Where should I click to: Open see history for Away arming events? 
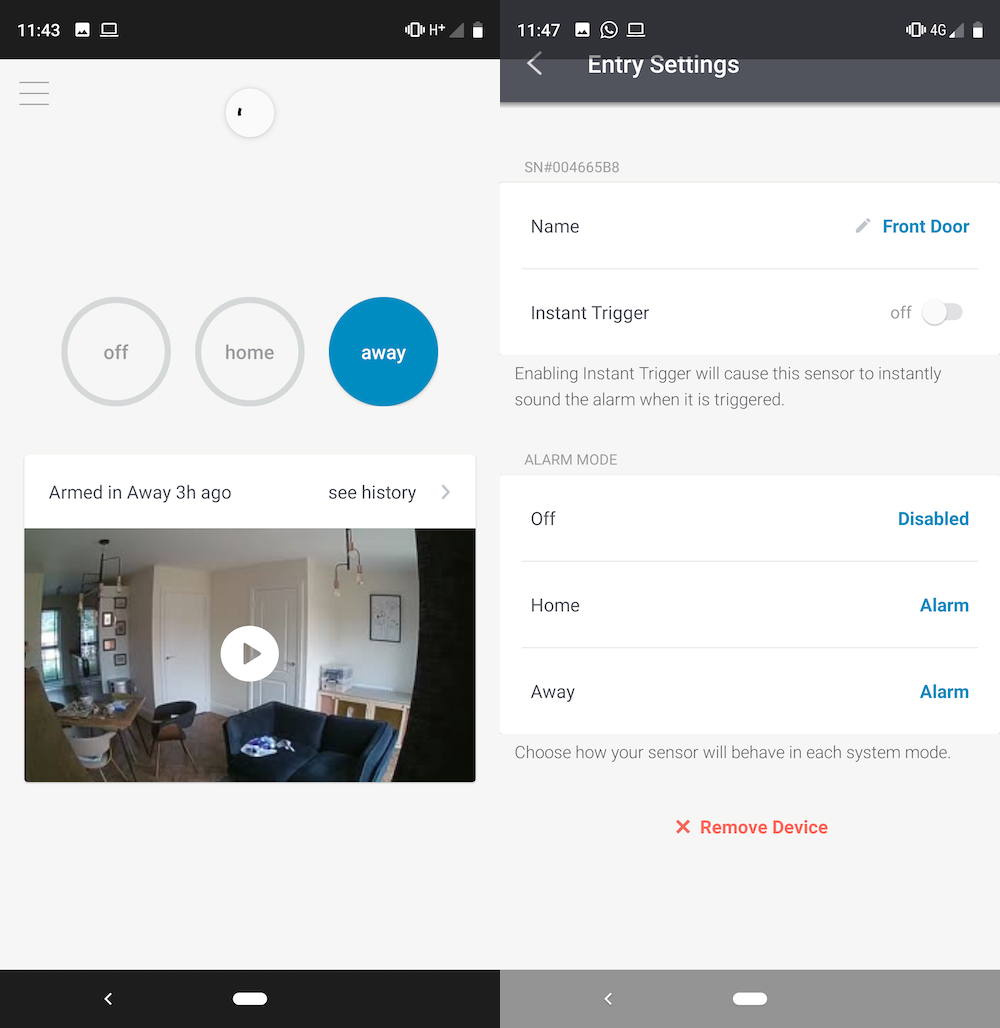tap(371, 492)
